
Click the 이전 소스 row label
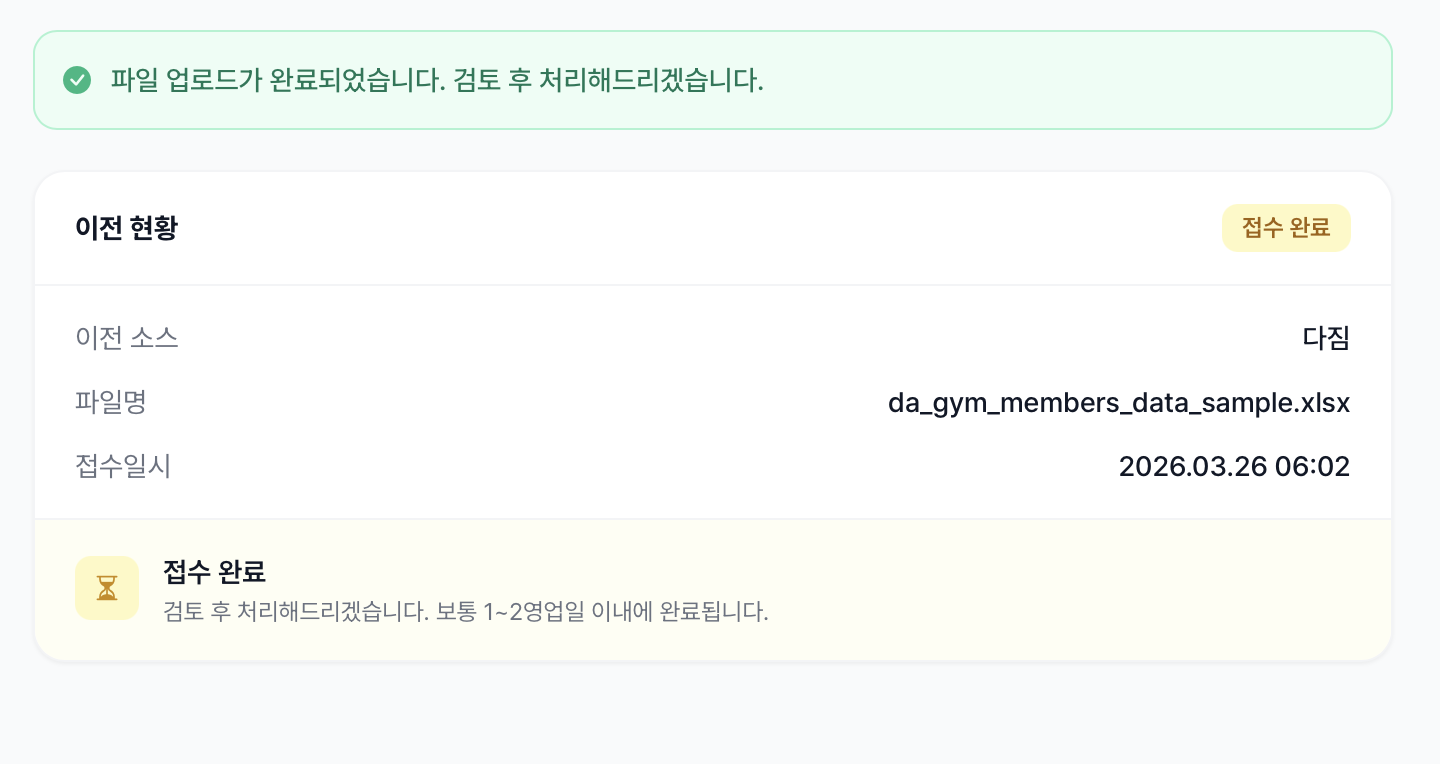128,338
